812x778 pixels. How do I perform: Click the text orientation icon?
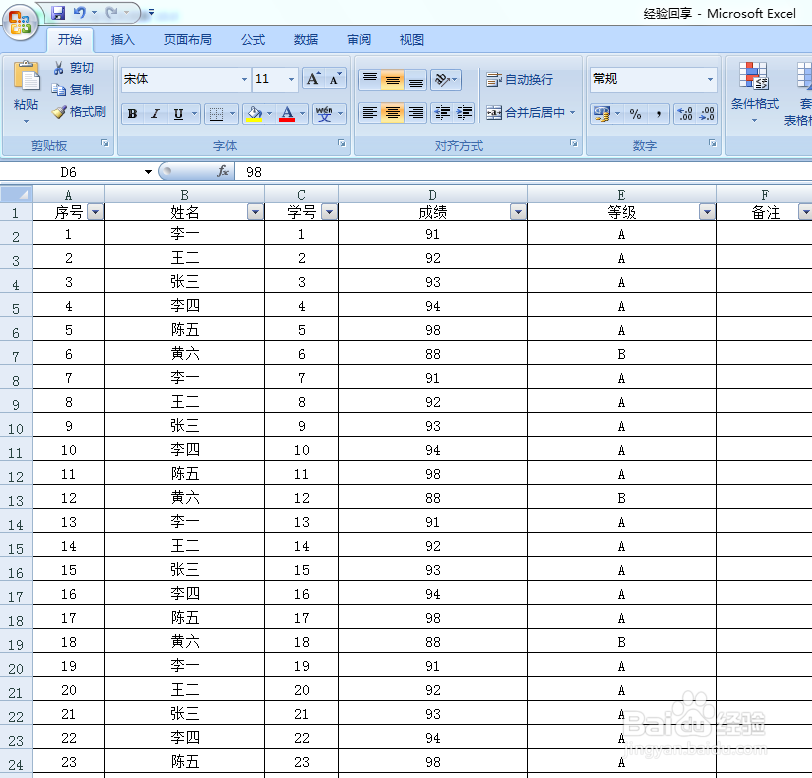point(442,80)
